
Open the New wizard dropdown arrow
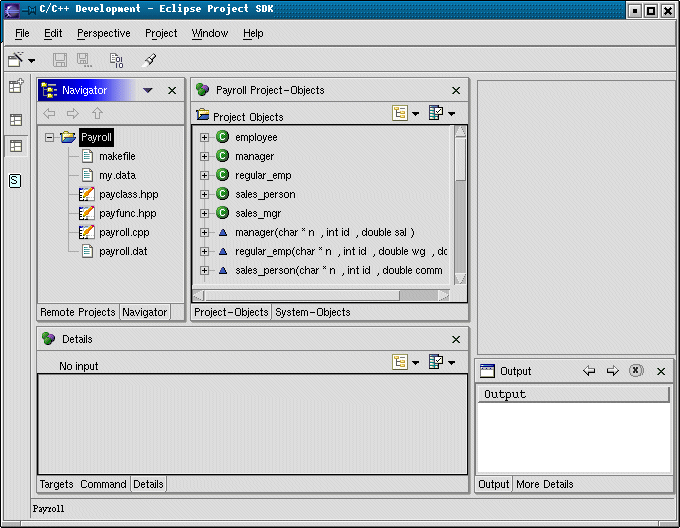(x=33, y=61)
